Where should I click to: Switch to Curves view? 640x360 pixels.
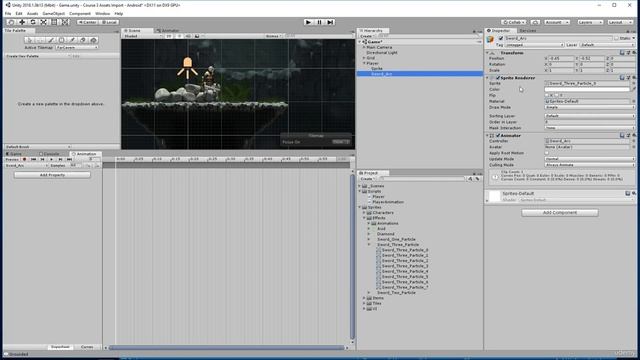click(87, 347)
